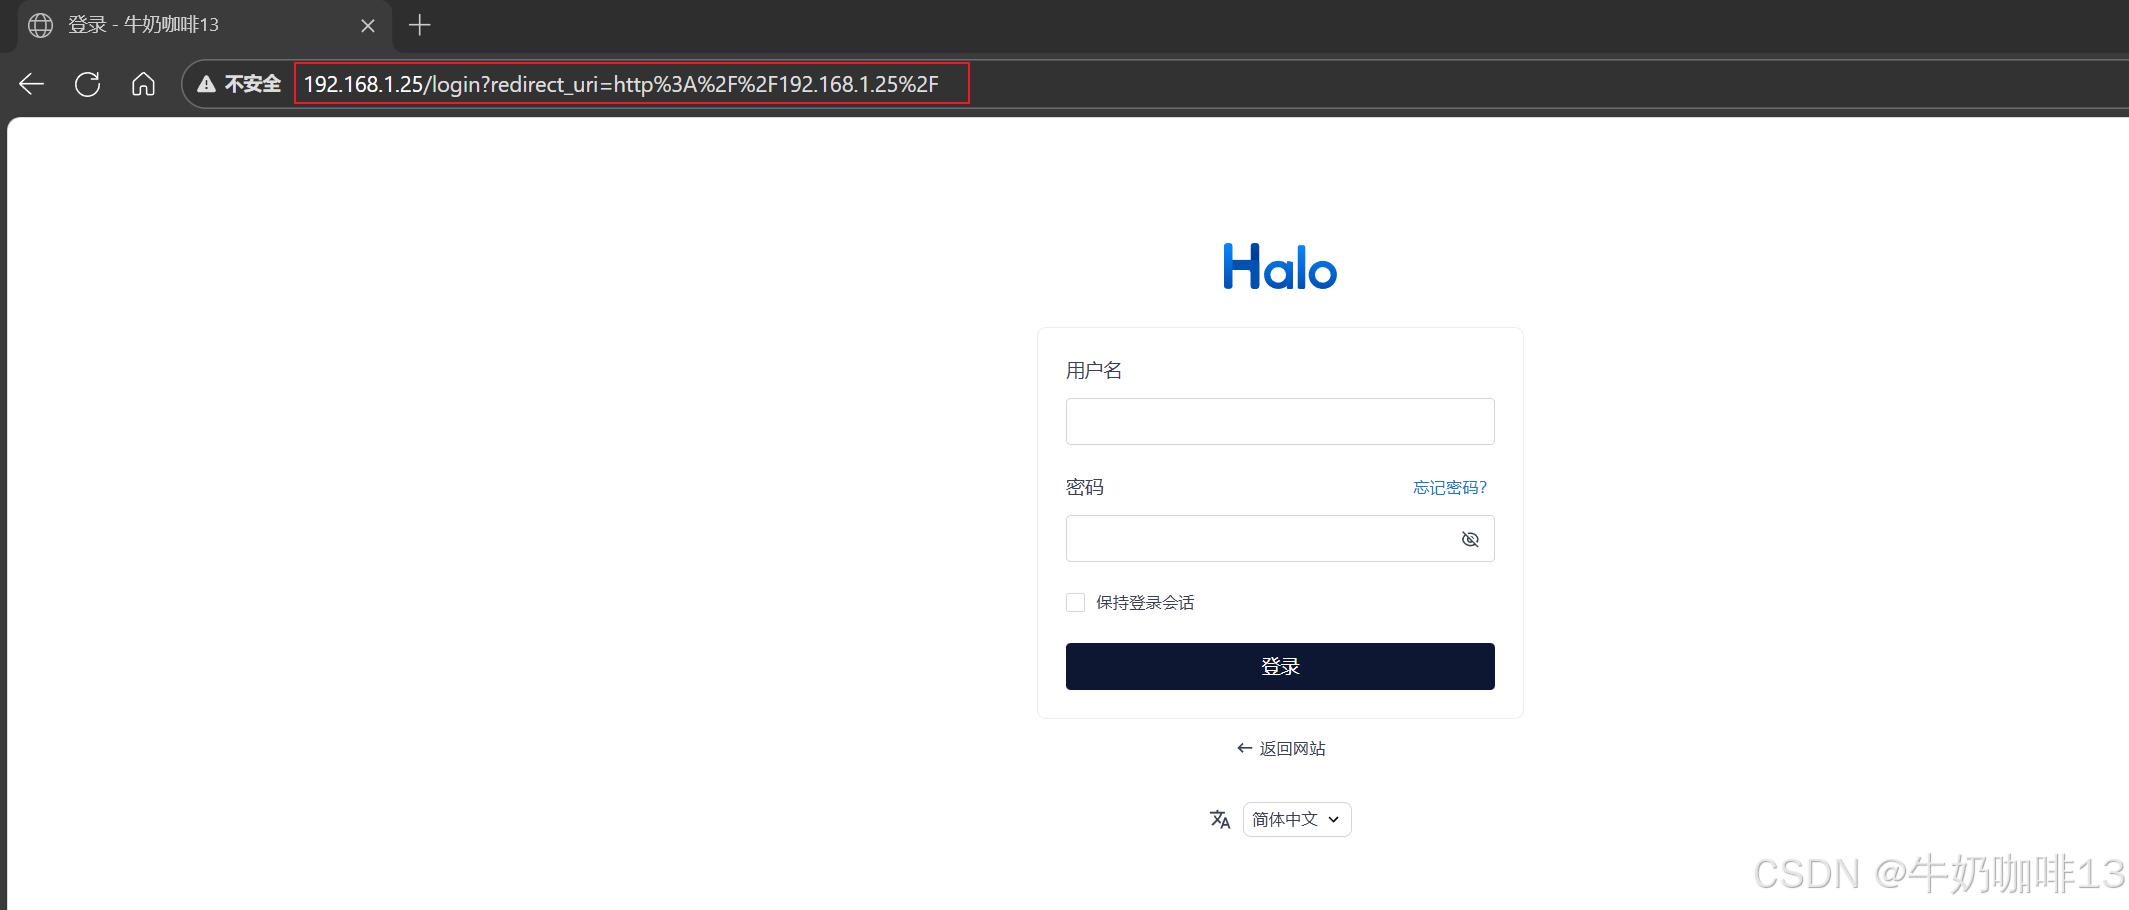2129x910 pixels.
Task: Click the address bar URL text
Action: tap(621, 84)
